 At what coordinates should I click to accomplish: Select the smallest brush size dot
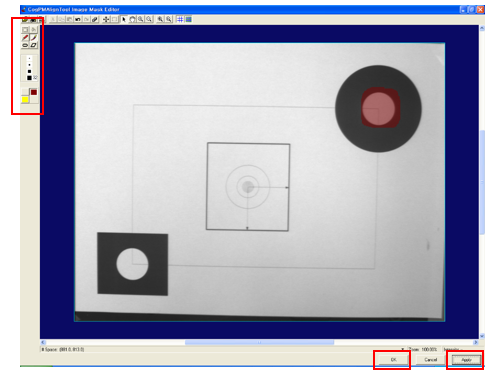pos(29,58)
